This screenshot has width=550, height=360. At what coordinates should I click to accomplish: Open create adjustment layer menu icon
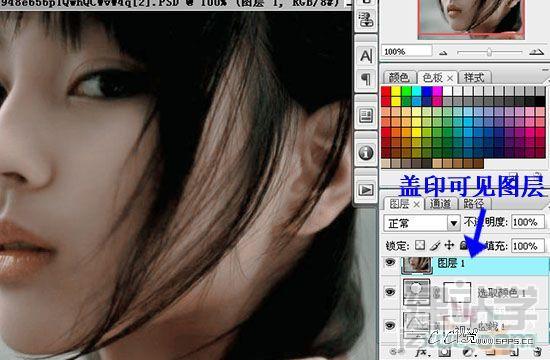click(x=467, y=352)
